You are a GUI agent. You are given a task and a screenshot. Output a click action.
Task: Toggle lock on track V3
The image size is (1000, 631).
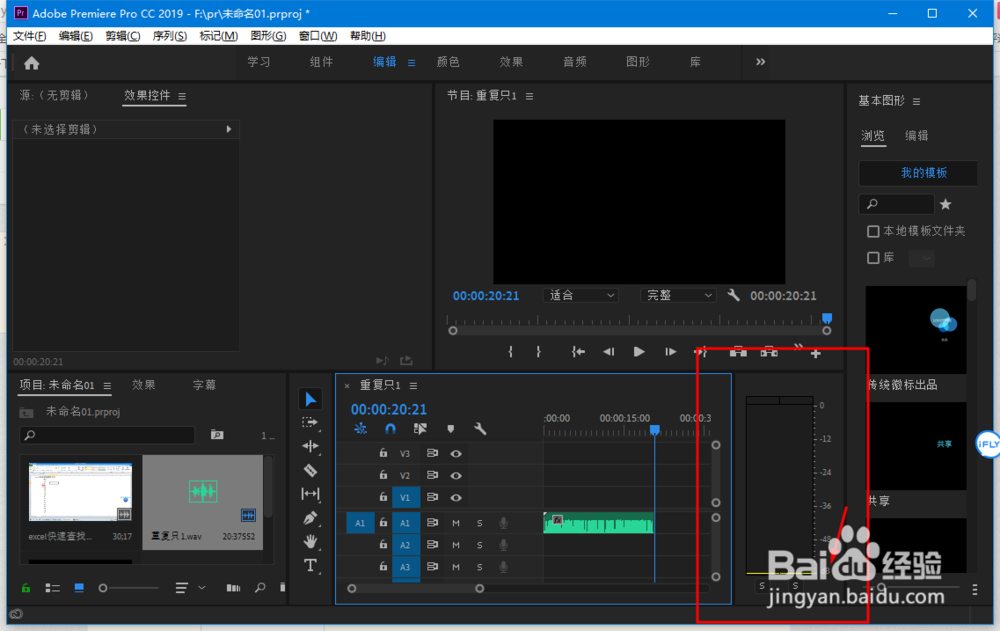click(383, 453)
